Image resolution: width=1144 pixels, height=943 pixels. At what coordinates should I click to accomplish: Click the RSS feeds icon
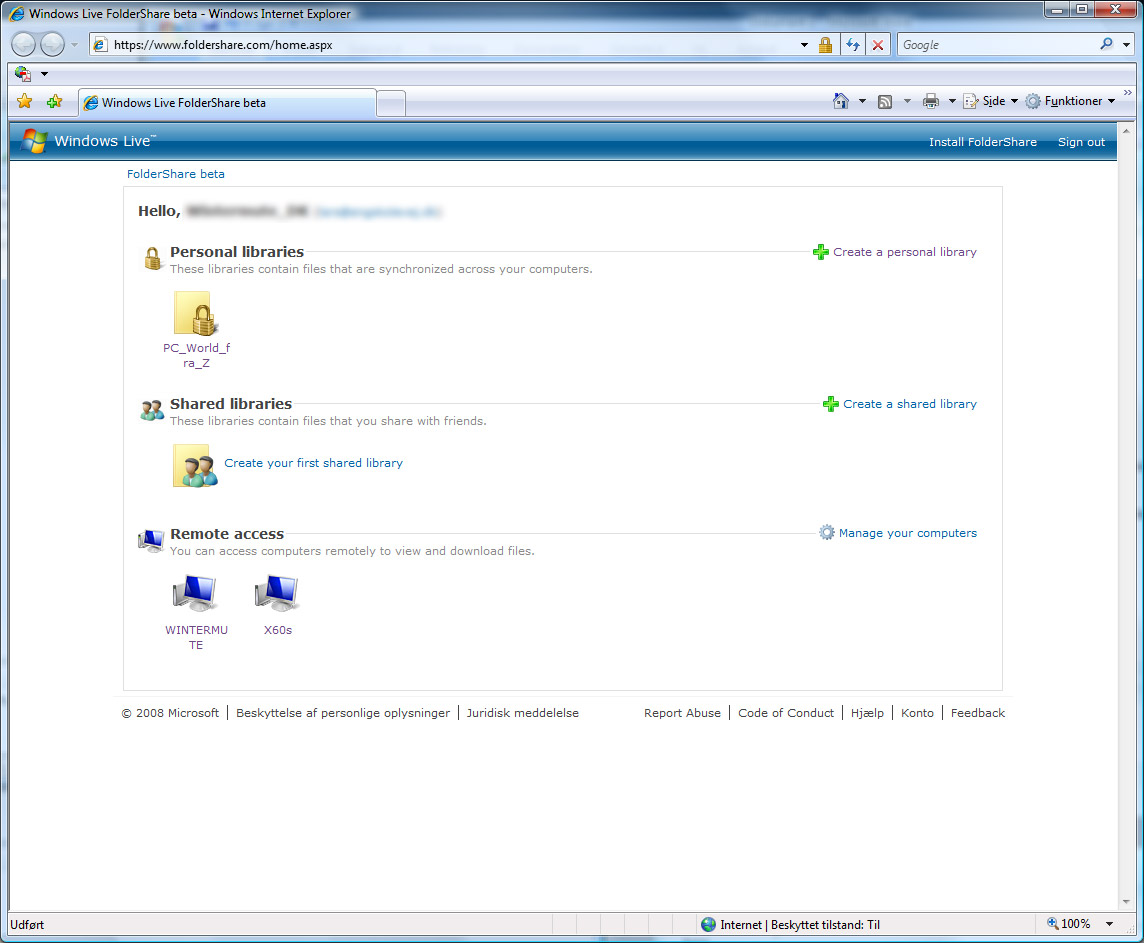(885, 101)
